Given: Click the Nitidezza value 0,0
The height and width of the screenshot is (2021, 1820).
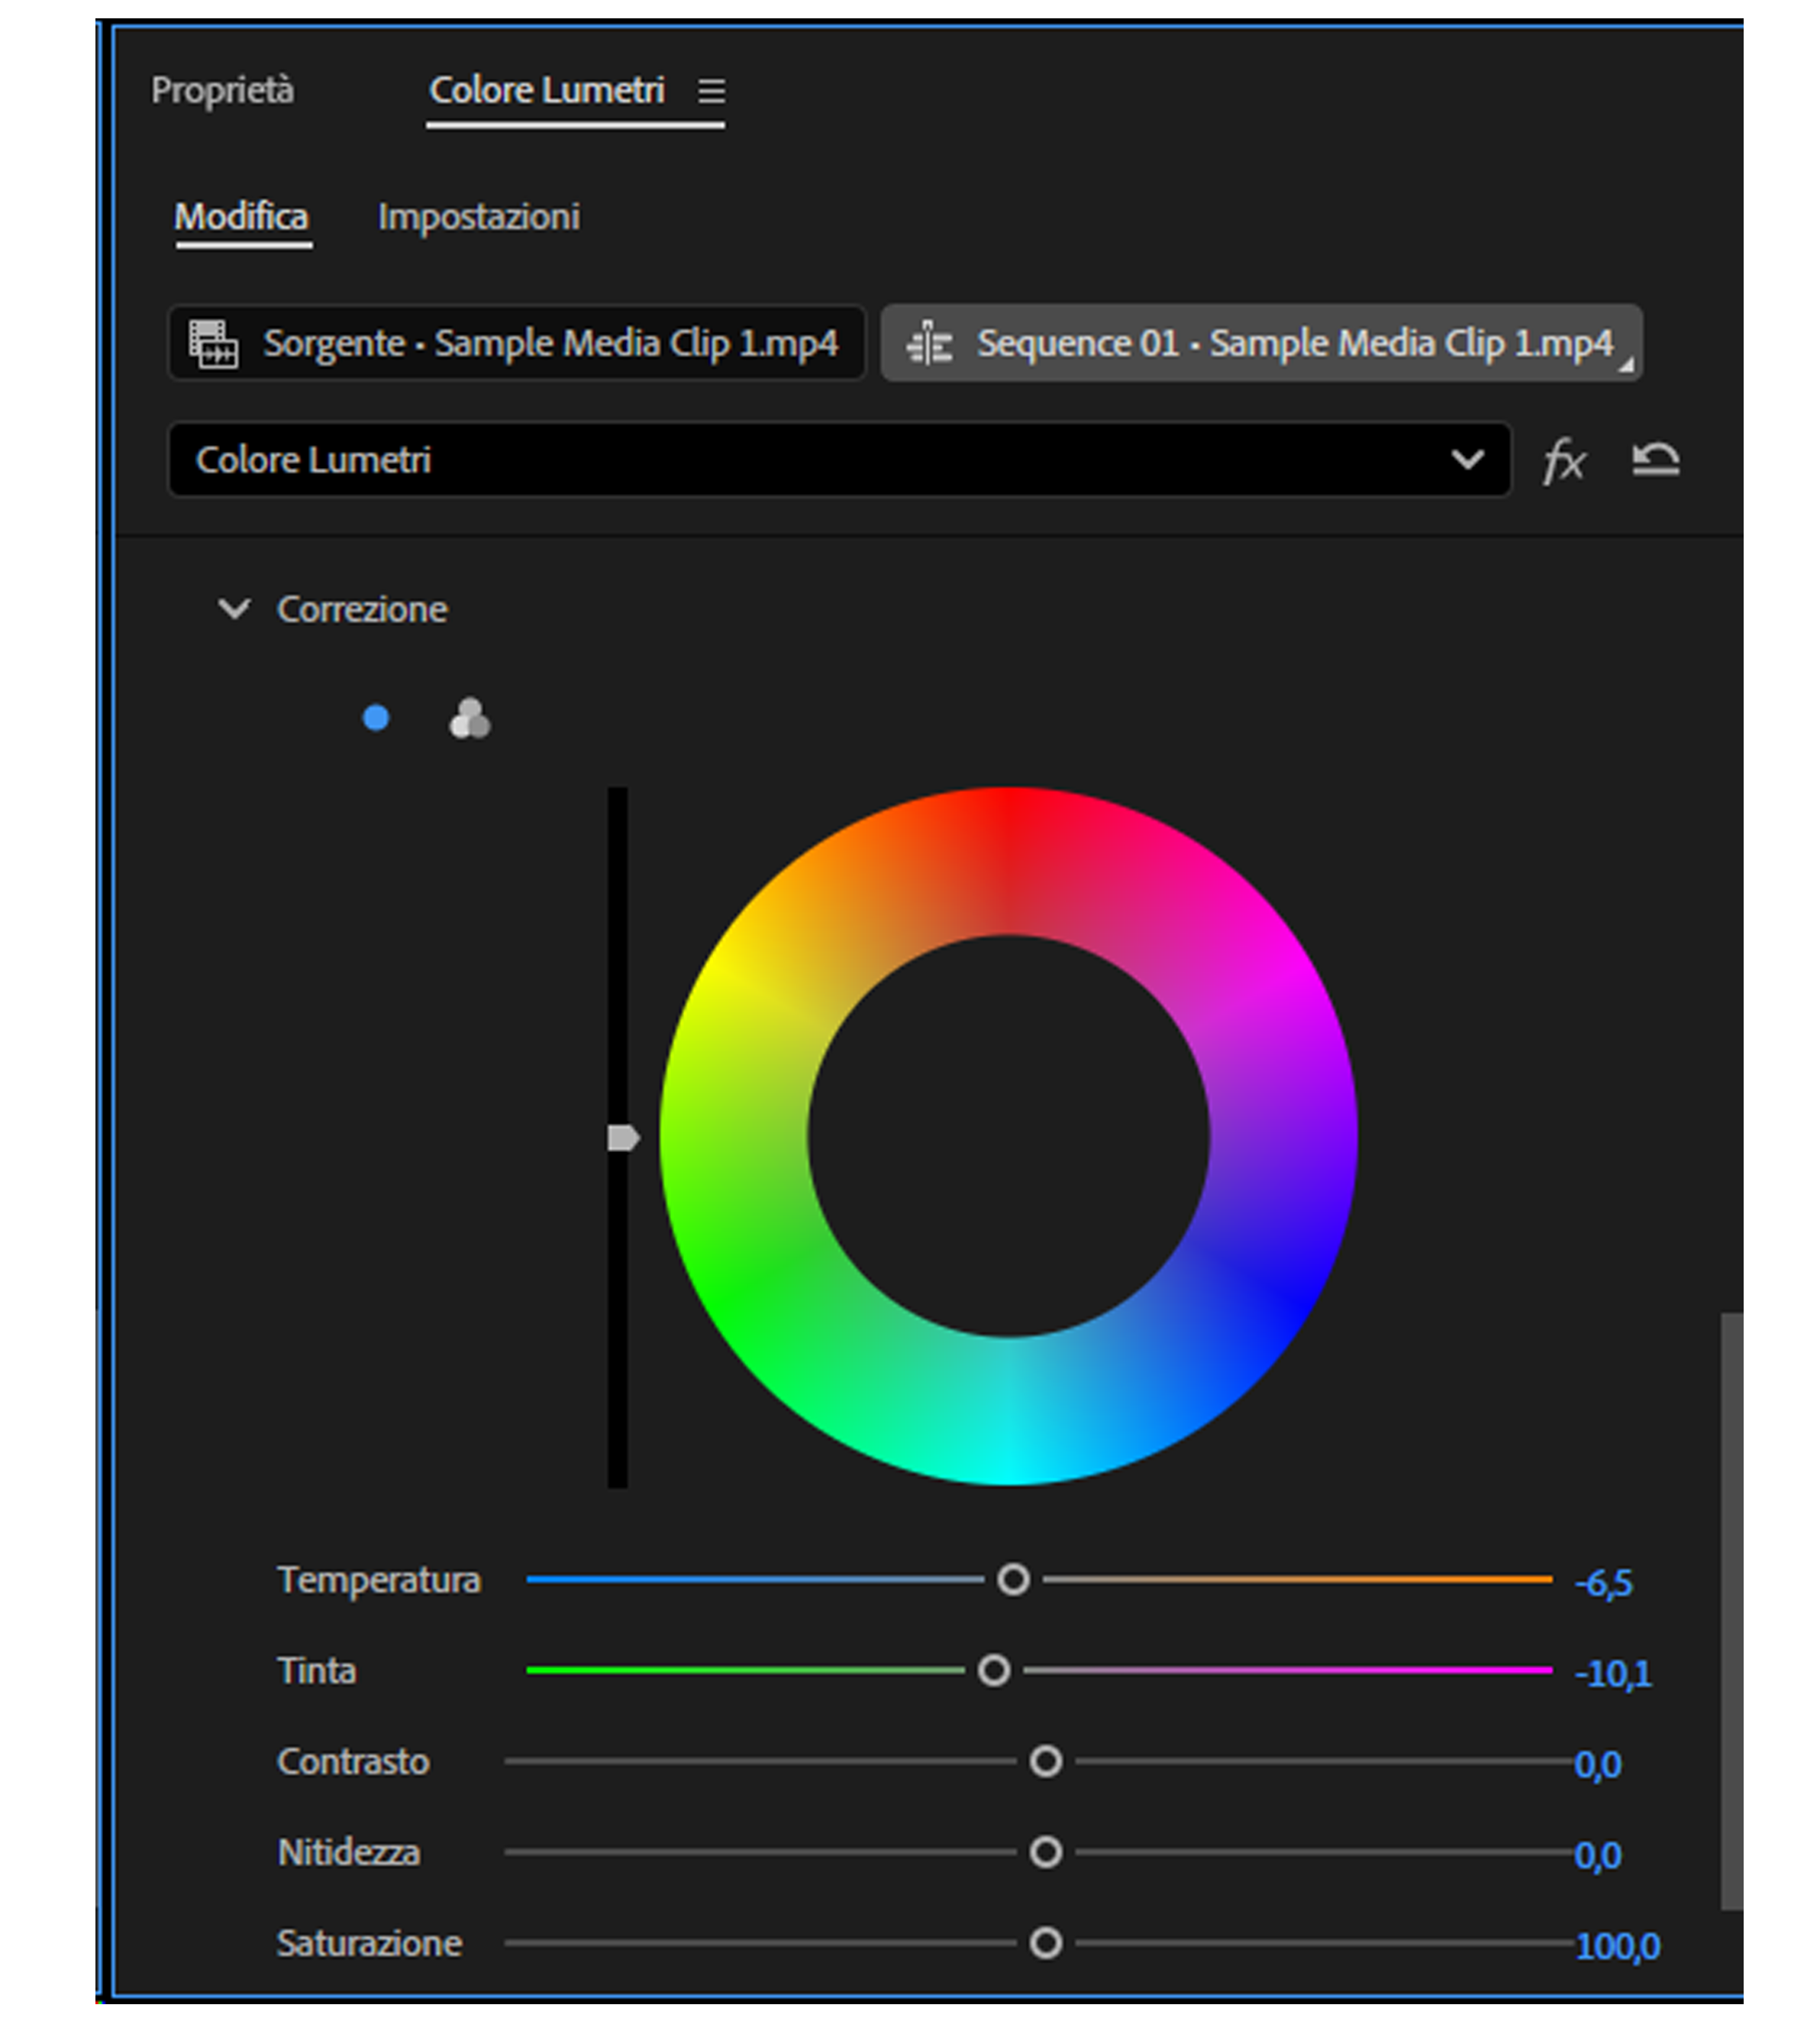Looking at the screenshot, I should point(1598,1856).
